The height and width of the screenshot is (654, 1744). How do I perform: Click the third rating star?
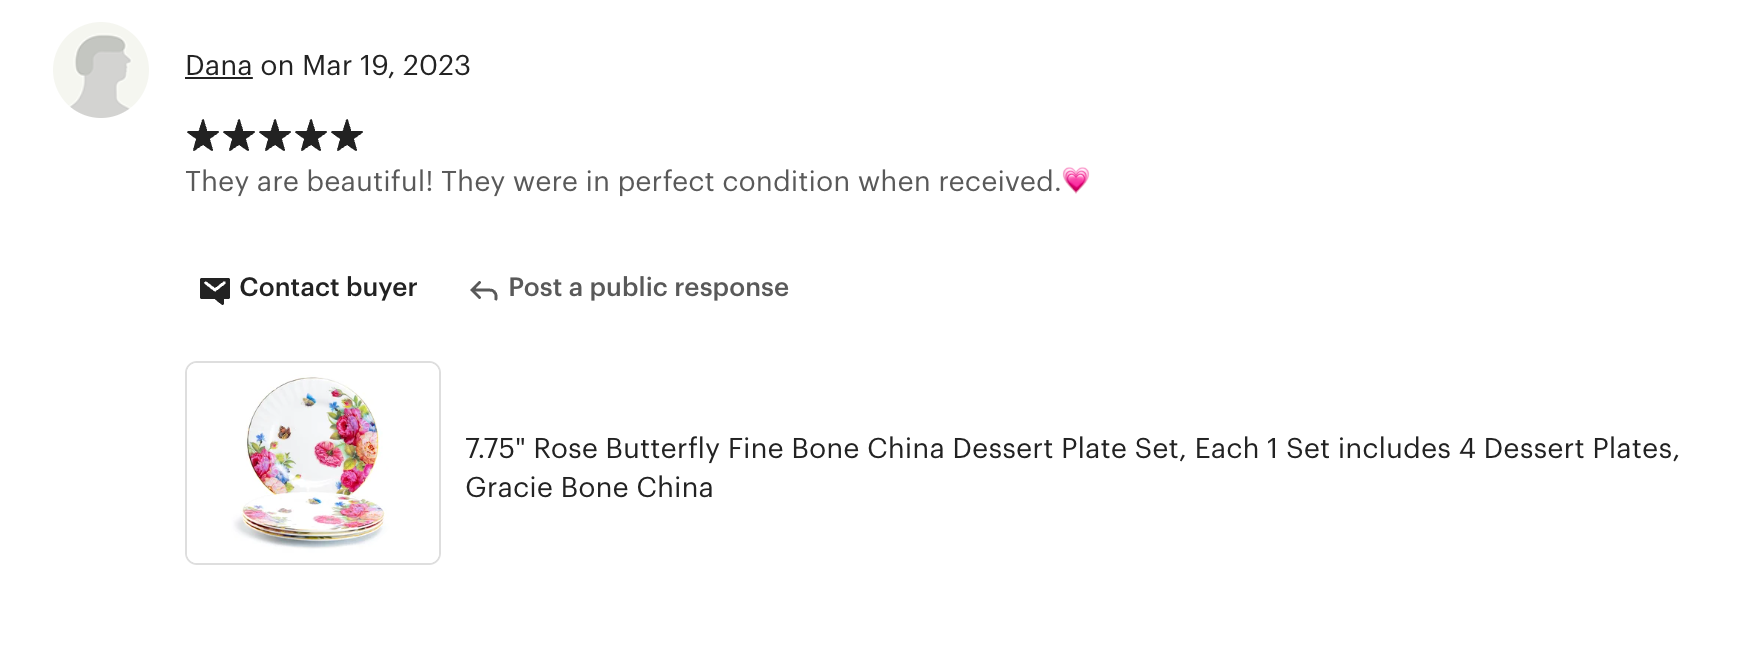click(x=275, y=136)
